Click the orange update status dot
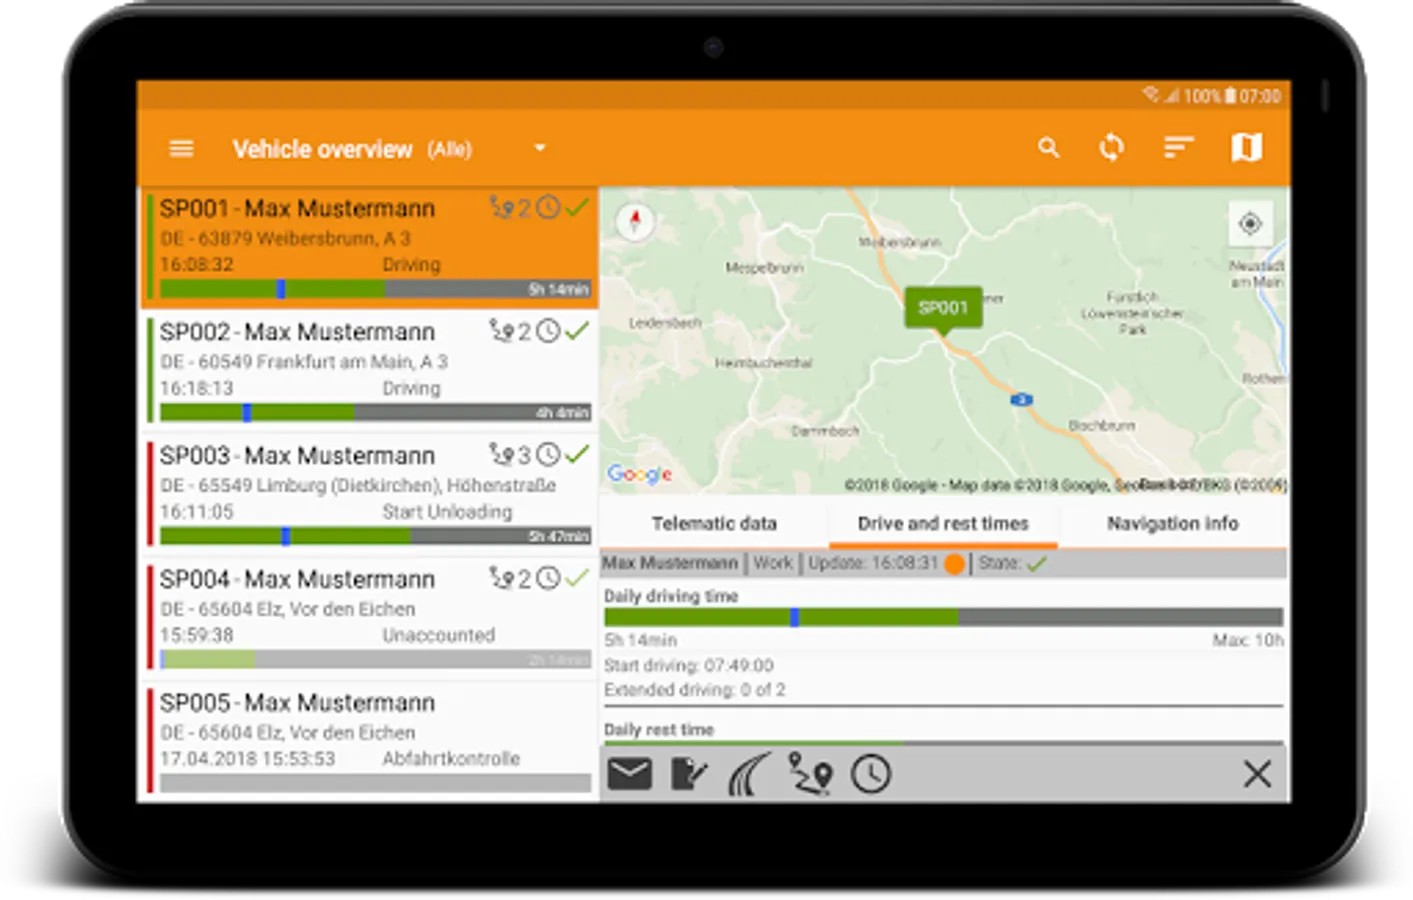 point(954,564)
